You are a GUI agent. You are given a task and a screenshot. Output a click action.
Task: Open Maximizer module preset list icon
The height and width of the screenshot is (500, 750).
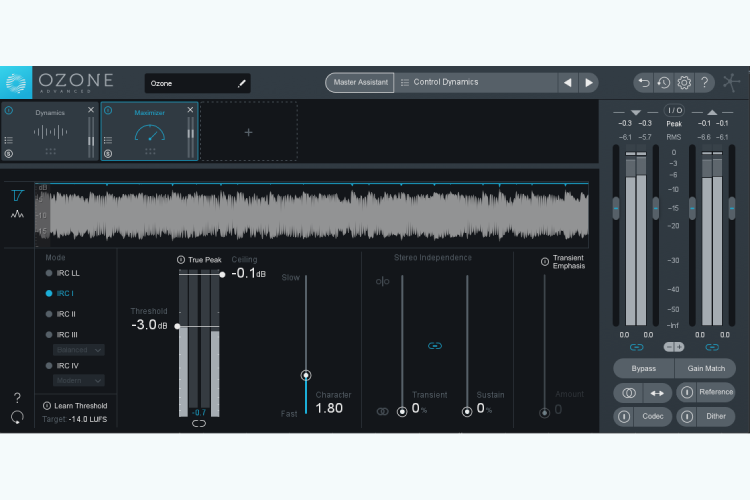coord(108,140)
